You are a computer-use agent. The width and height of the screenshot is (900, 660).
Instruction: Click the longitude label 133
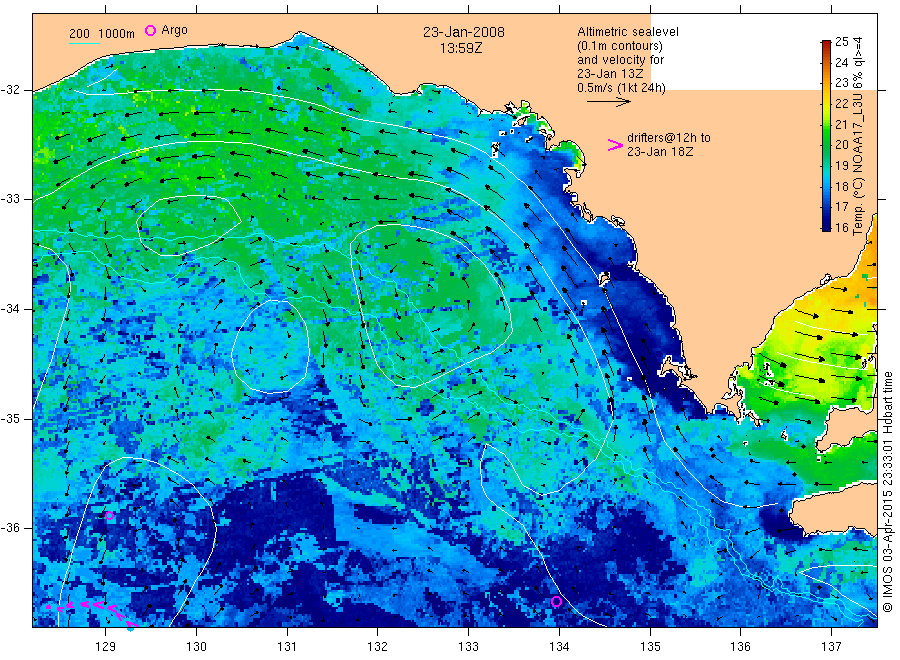pos(468,647)
